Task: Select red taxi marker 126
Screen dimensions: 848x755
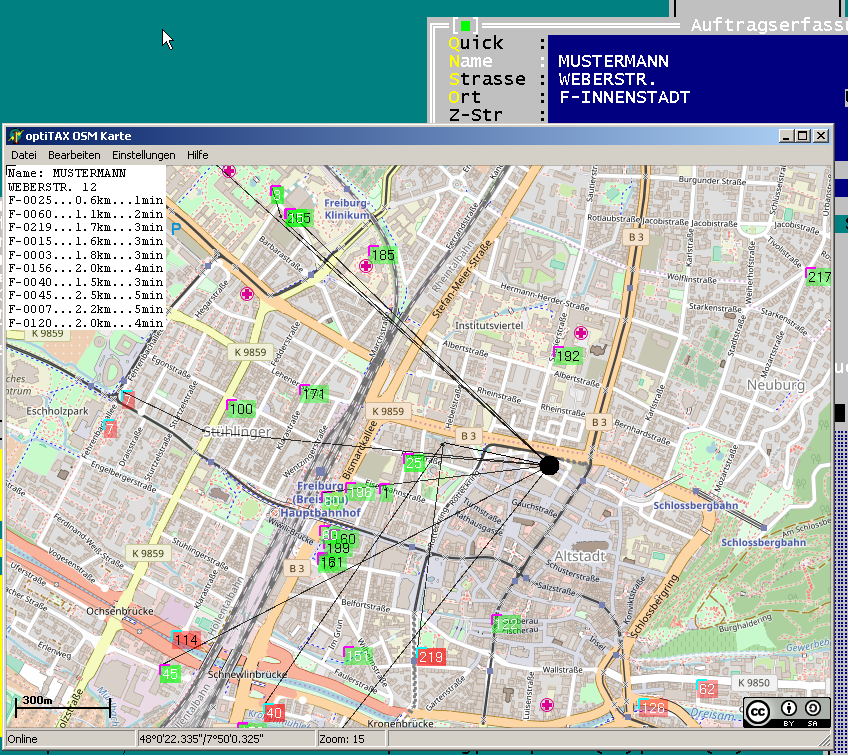Action: [652, 707]
